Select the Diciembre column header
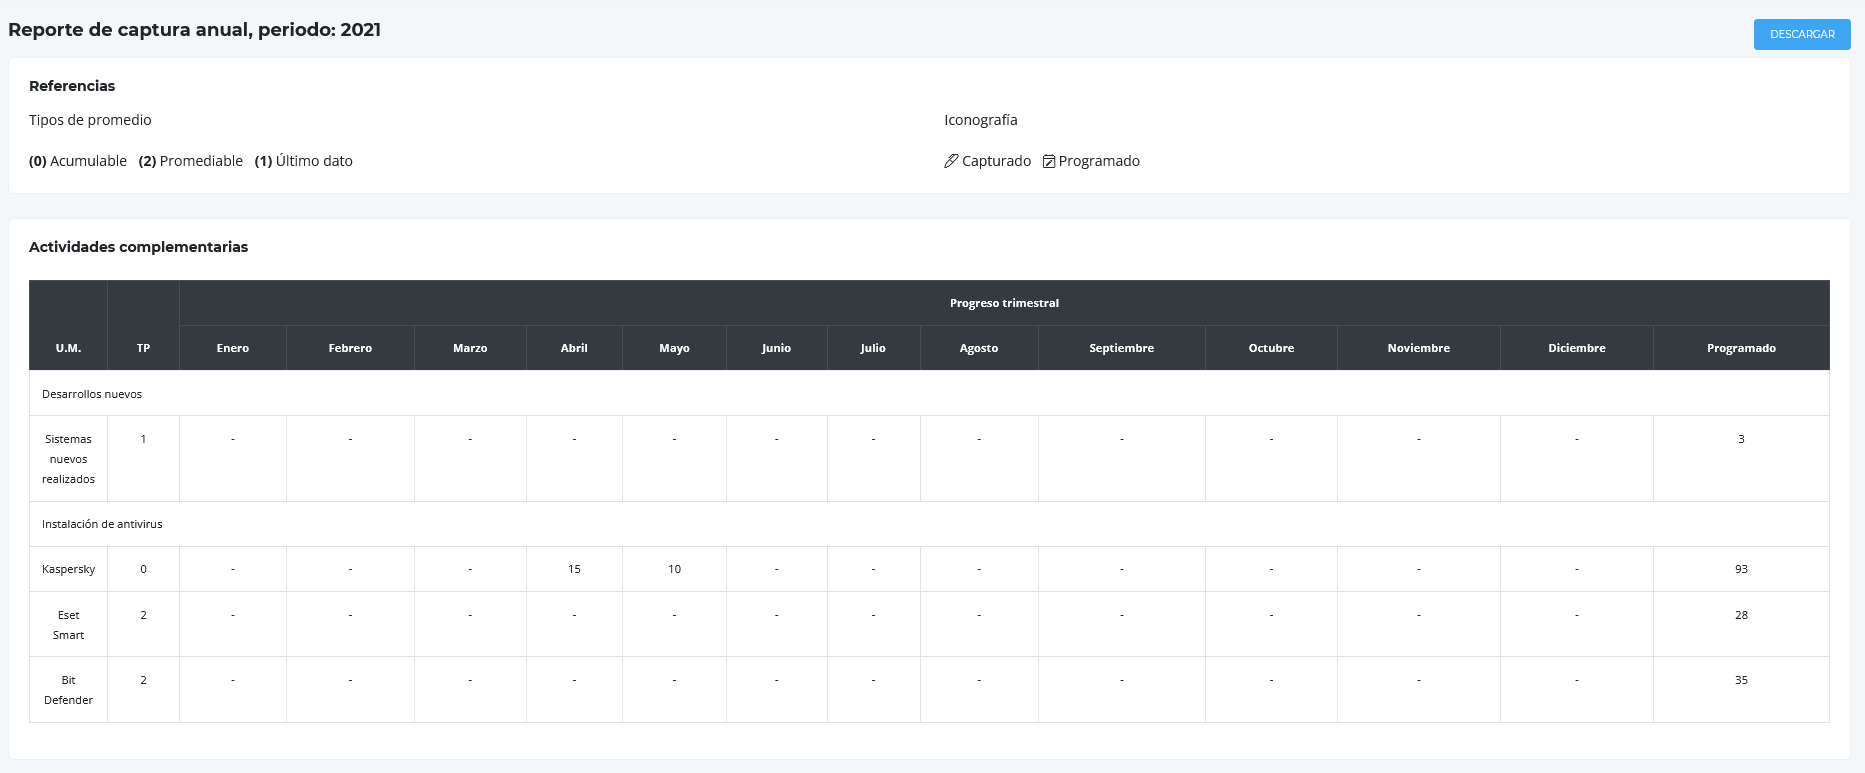1865x773 pixels. [1576, 348]
